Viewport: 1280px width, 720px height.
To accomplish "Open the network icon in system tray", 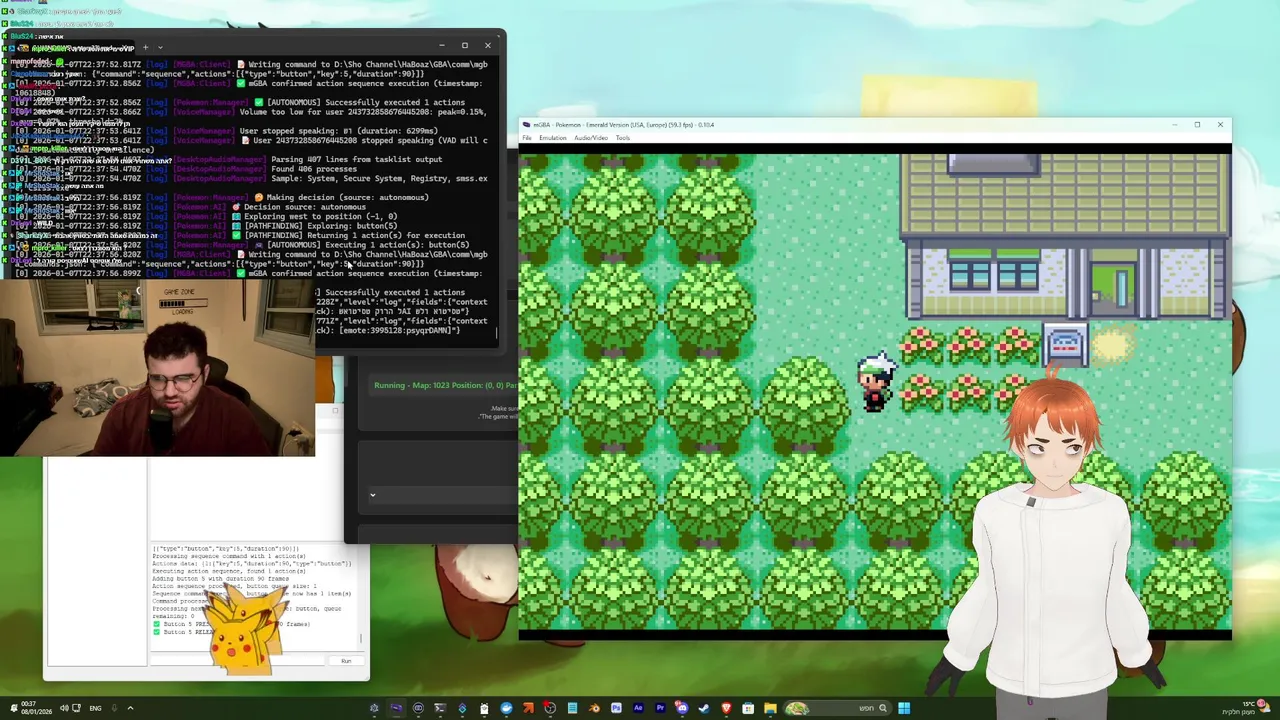I will pyautogui.click(x=77, y=708).
